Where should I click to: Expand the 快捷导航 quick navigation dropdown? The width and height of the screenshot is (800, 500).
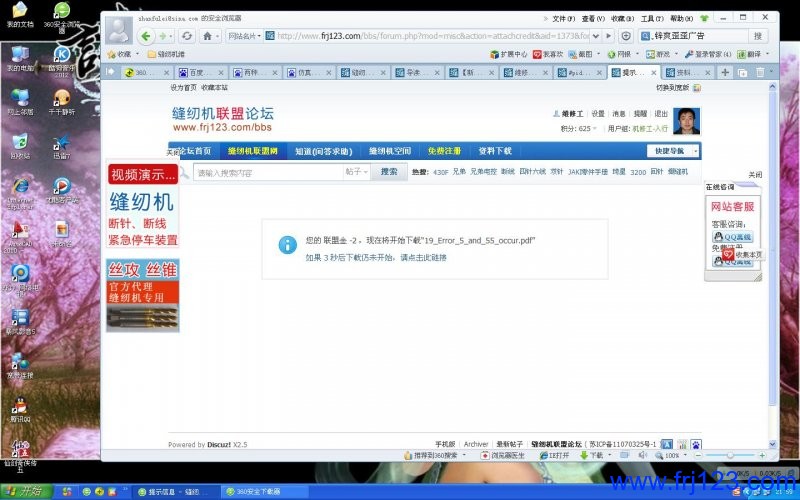tap(672, 151)
